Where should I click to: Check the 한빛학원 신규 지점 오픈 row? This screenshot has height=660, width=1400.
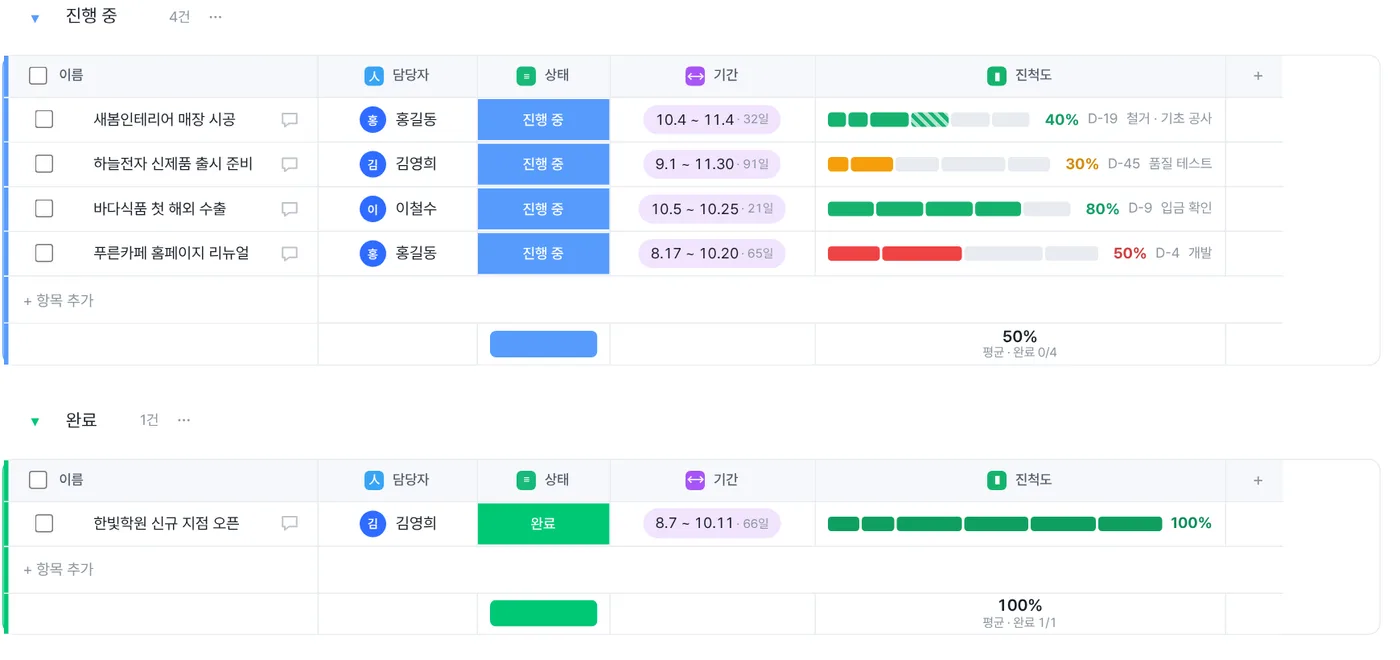click(44, 523)
